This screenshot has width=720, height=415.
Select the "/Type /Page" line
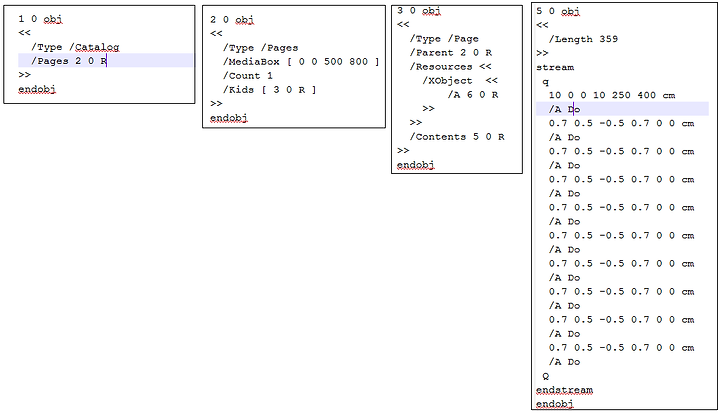tap(444, 39)
